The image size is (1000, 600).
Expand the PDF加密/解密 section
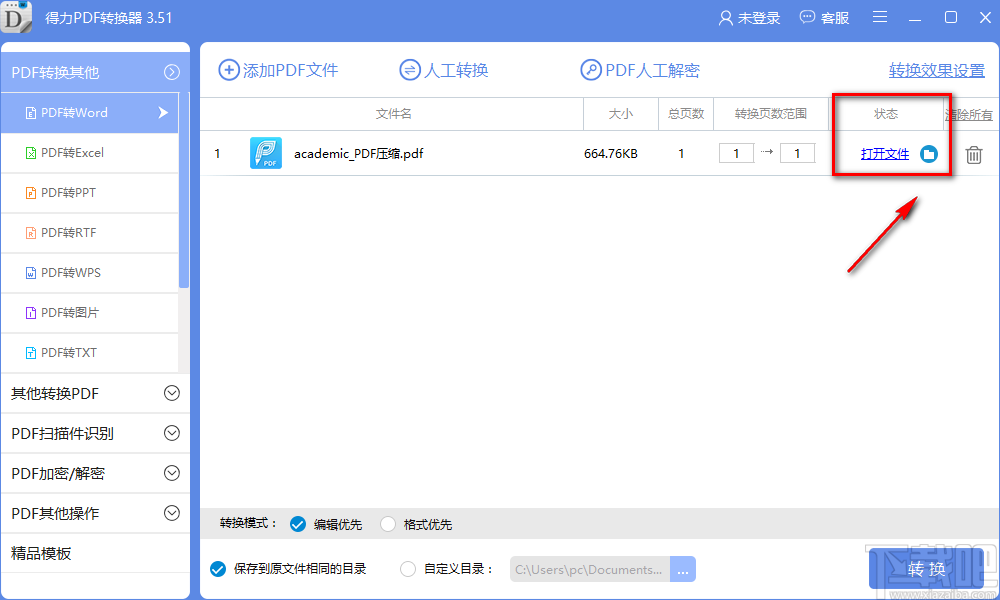click(95, 473)
